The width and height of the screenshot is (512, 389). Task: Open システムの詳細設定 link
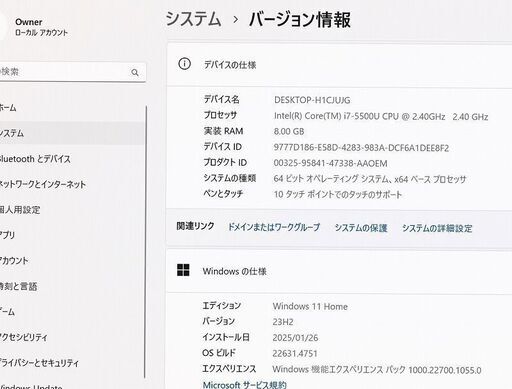point(437,228)
